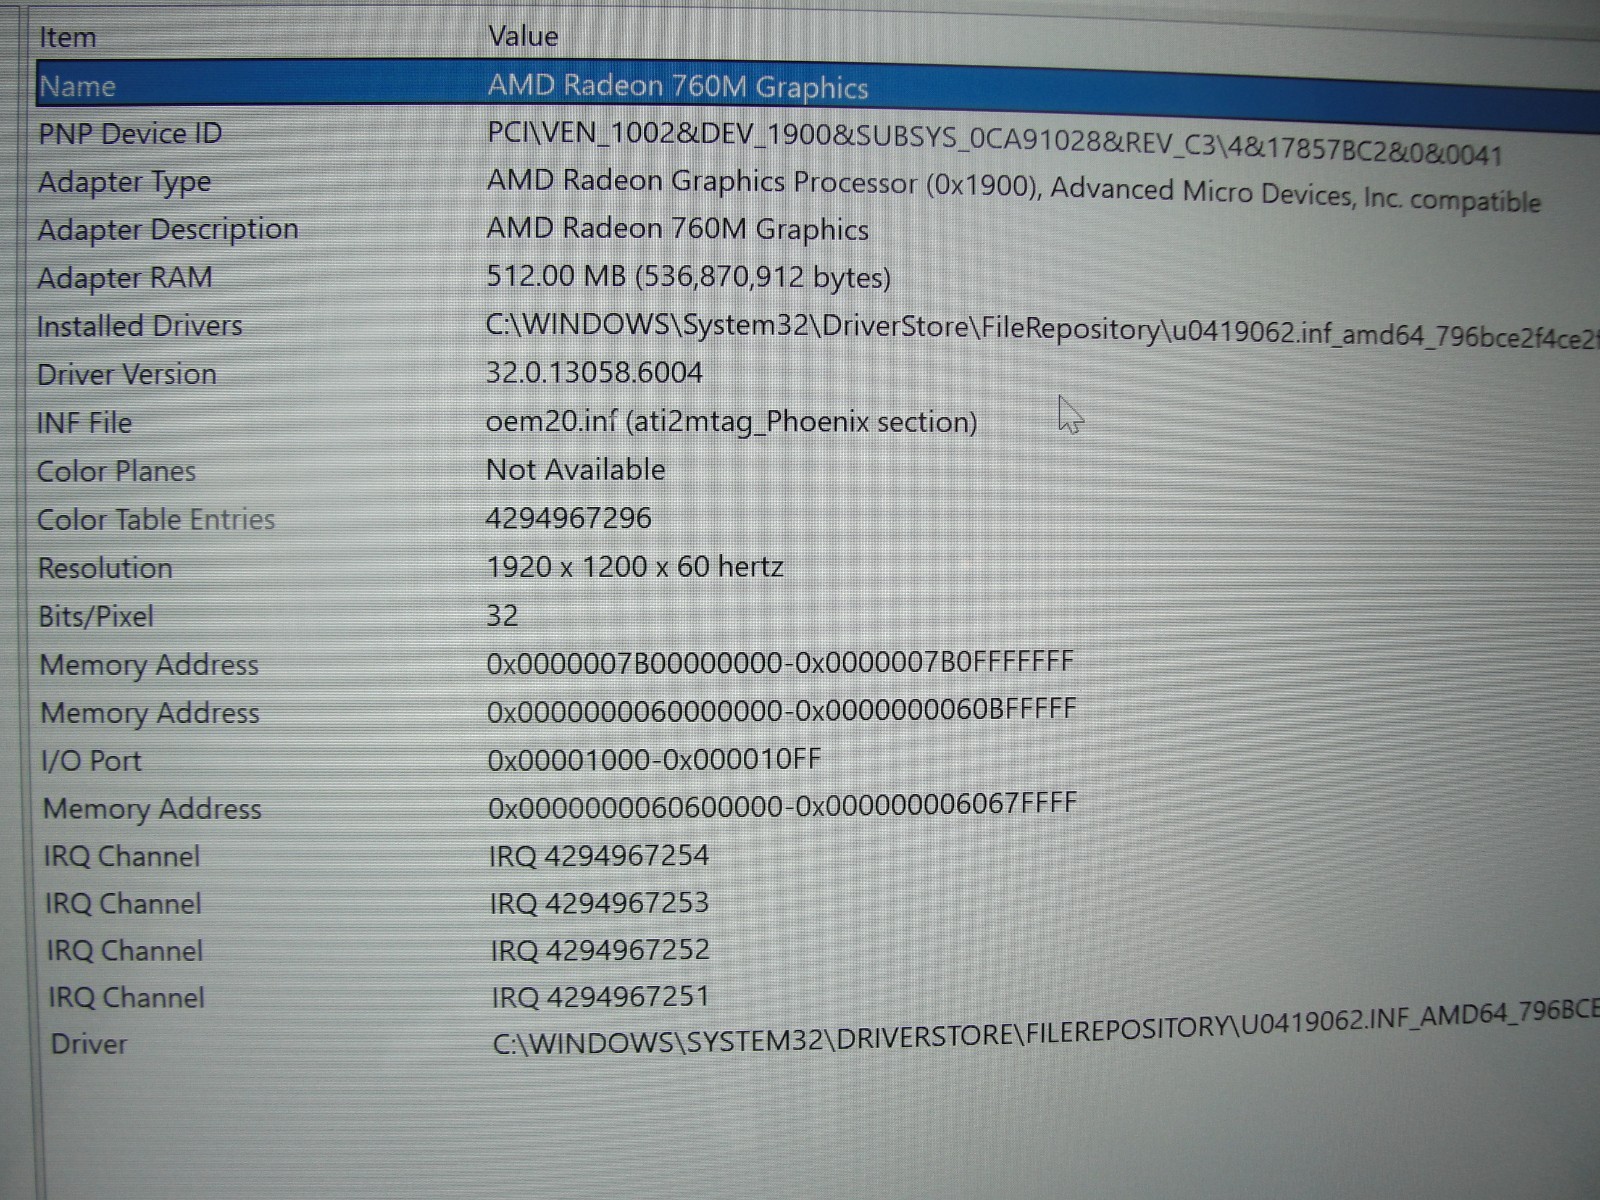Select the Color Table Entries row
The image size is (1600, 1200).
(155, 520)
